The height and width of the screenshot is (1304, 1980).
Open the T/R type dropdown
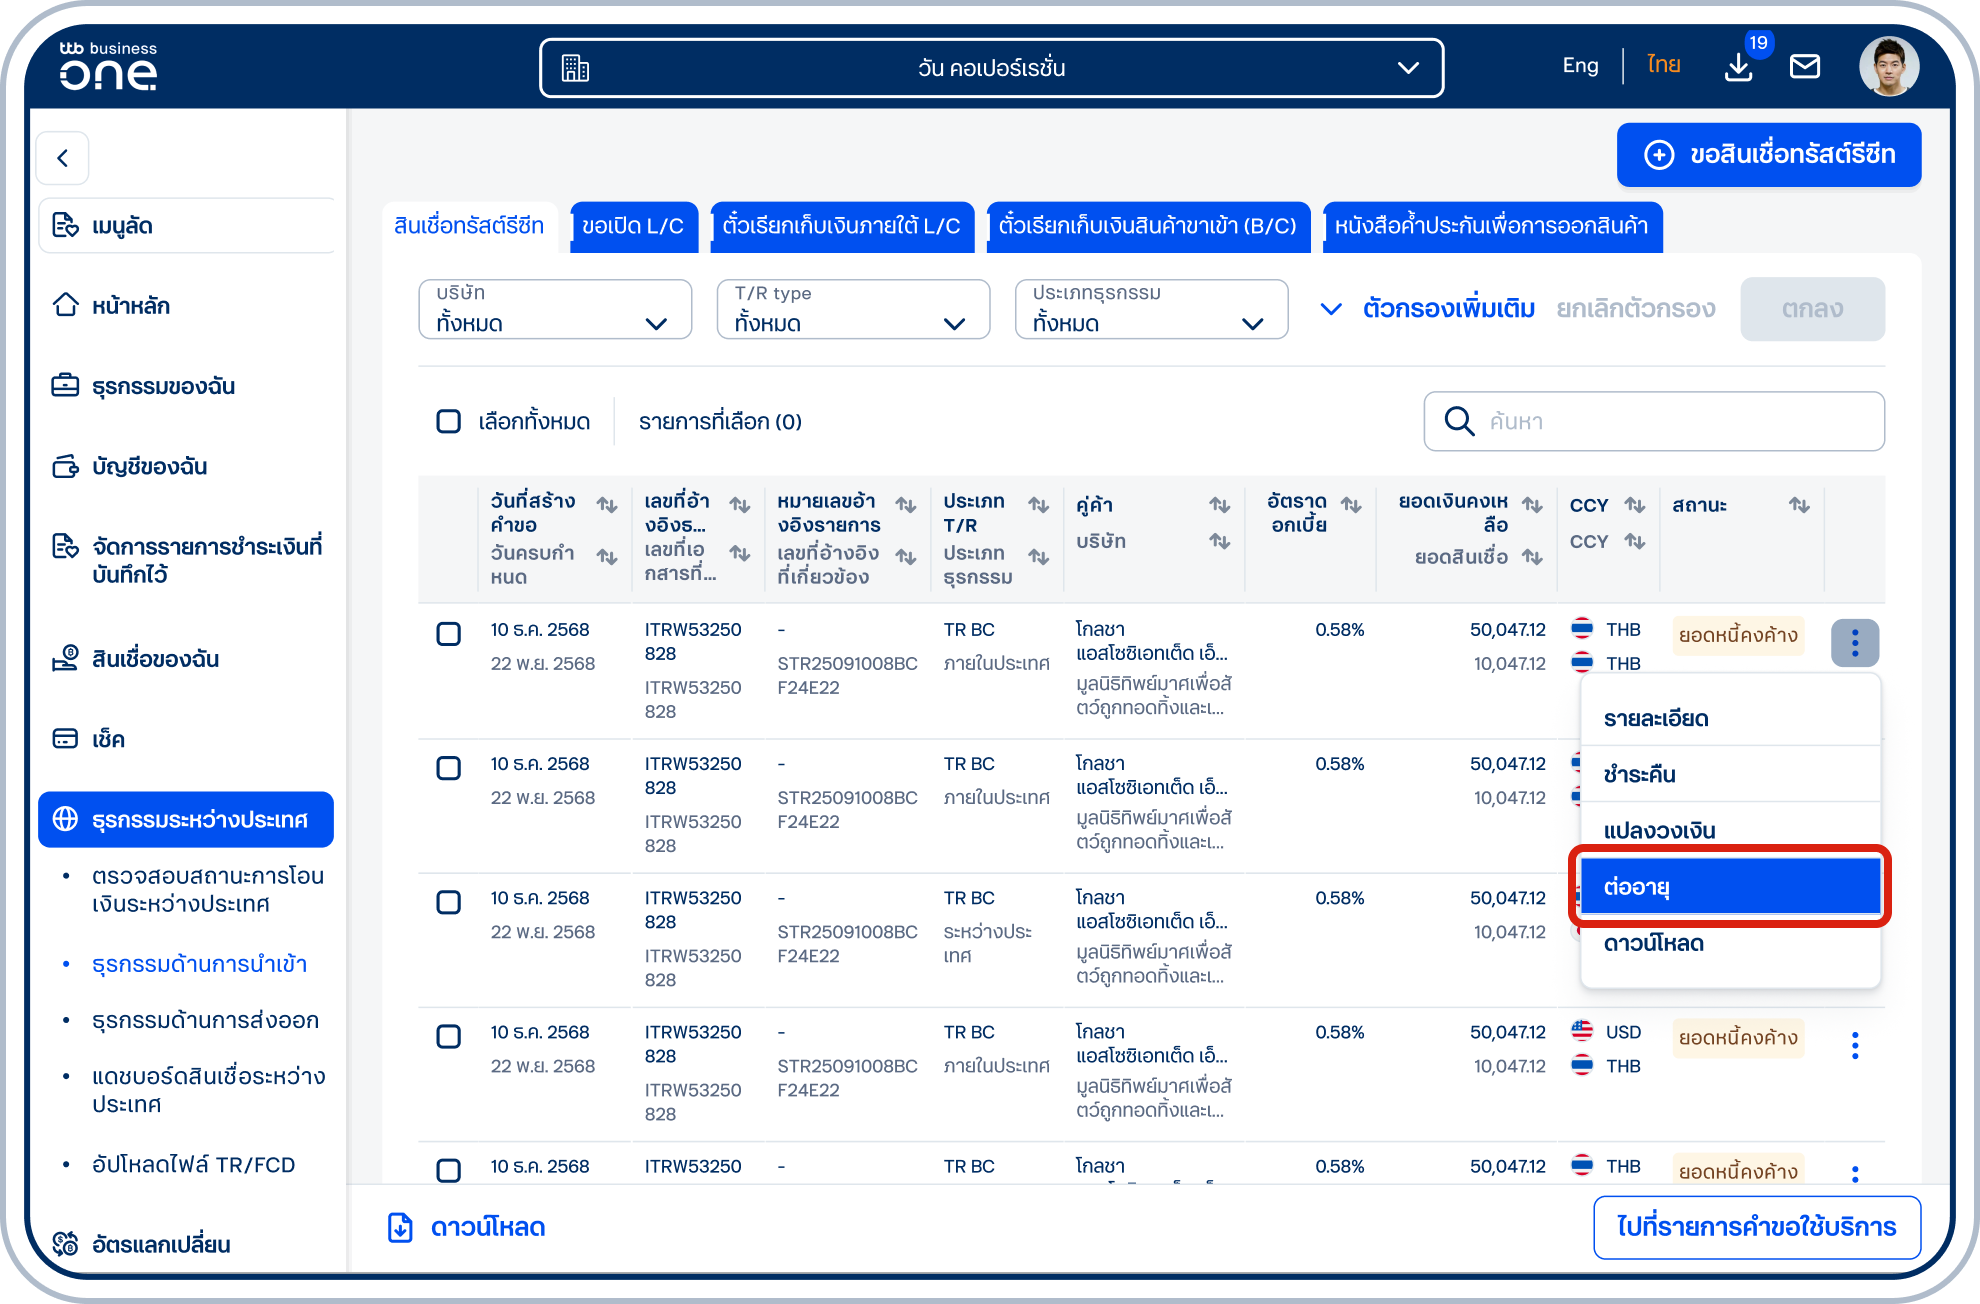tap(853, 309)
